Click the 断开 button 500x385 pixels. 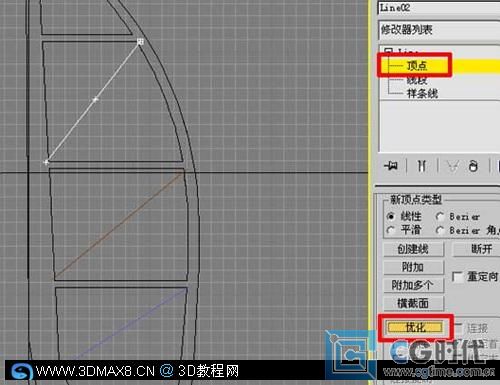point(477,249)
